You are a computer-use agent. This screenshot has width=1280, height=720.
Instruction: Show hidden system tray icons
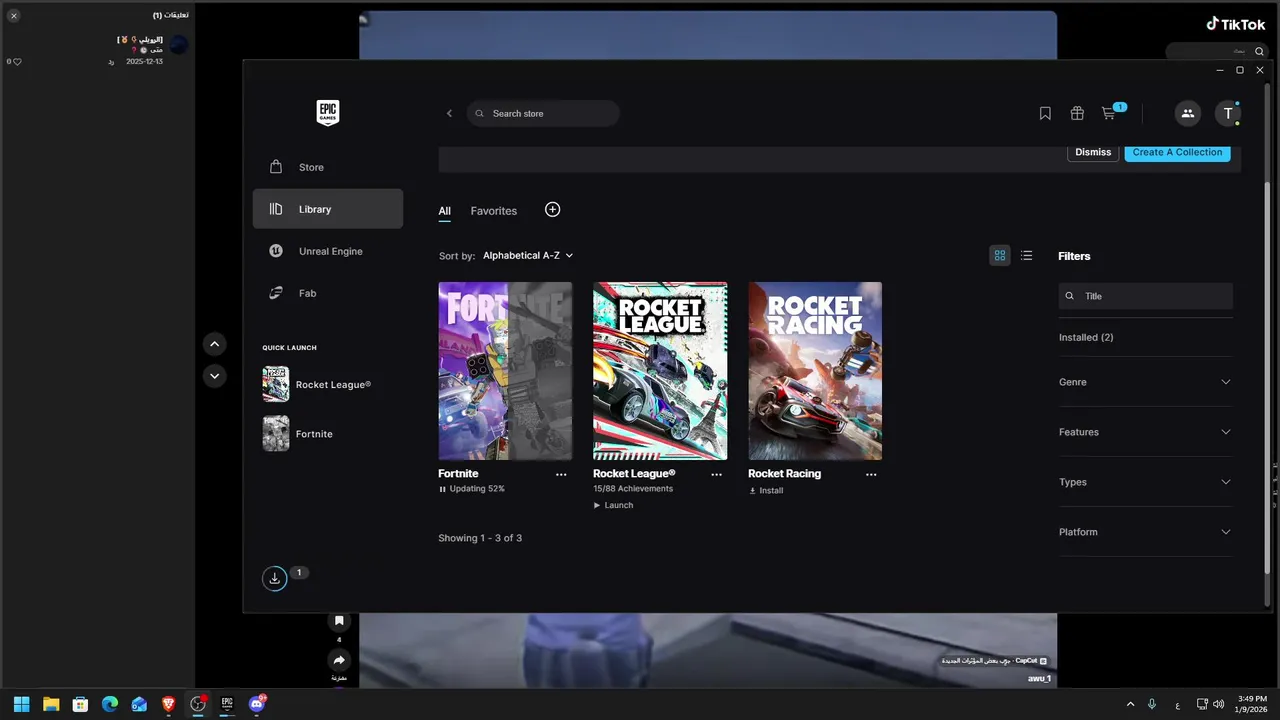click(1131, 704)
